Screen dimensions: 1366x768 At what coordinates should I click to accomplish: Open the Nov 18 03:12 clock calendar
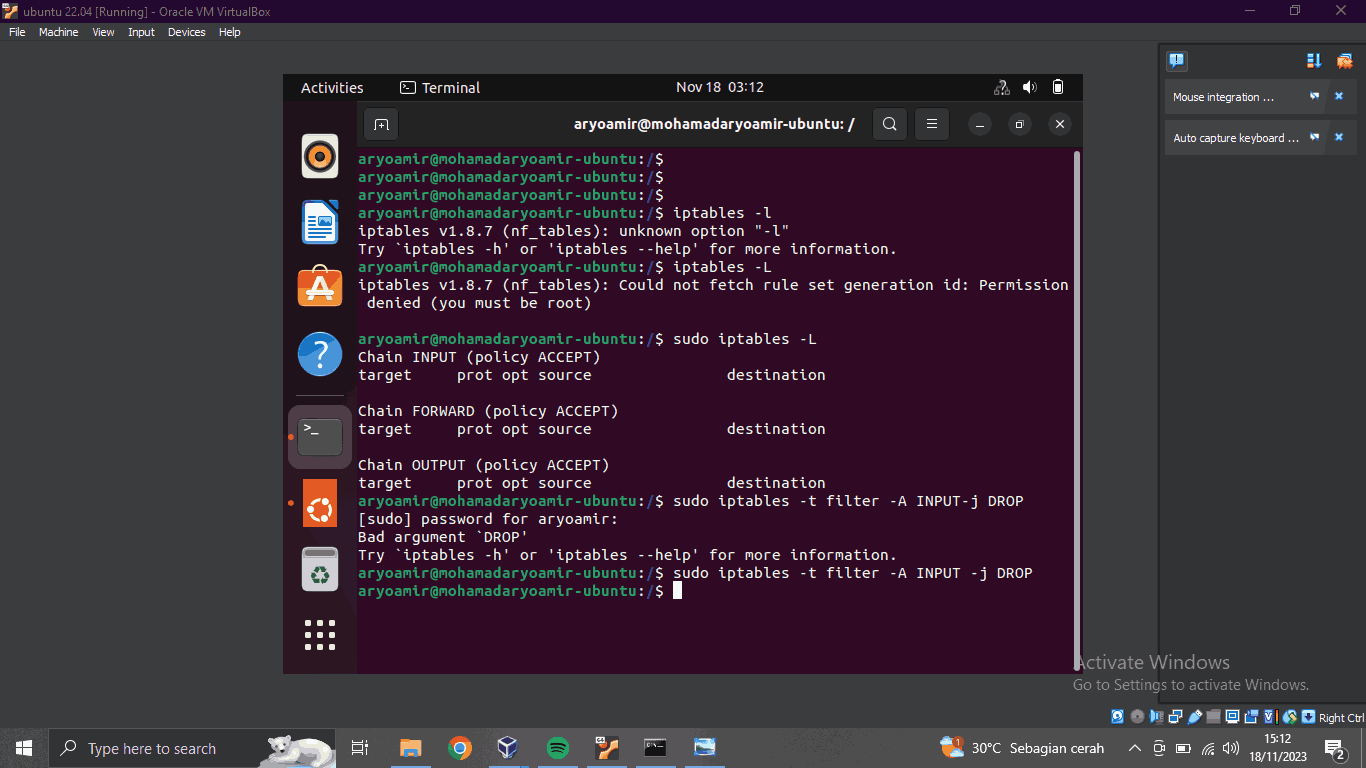tap(720, 87)
